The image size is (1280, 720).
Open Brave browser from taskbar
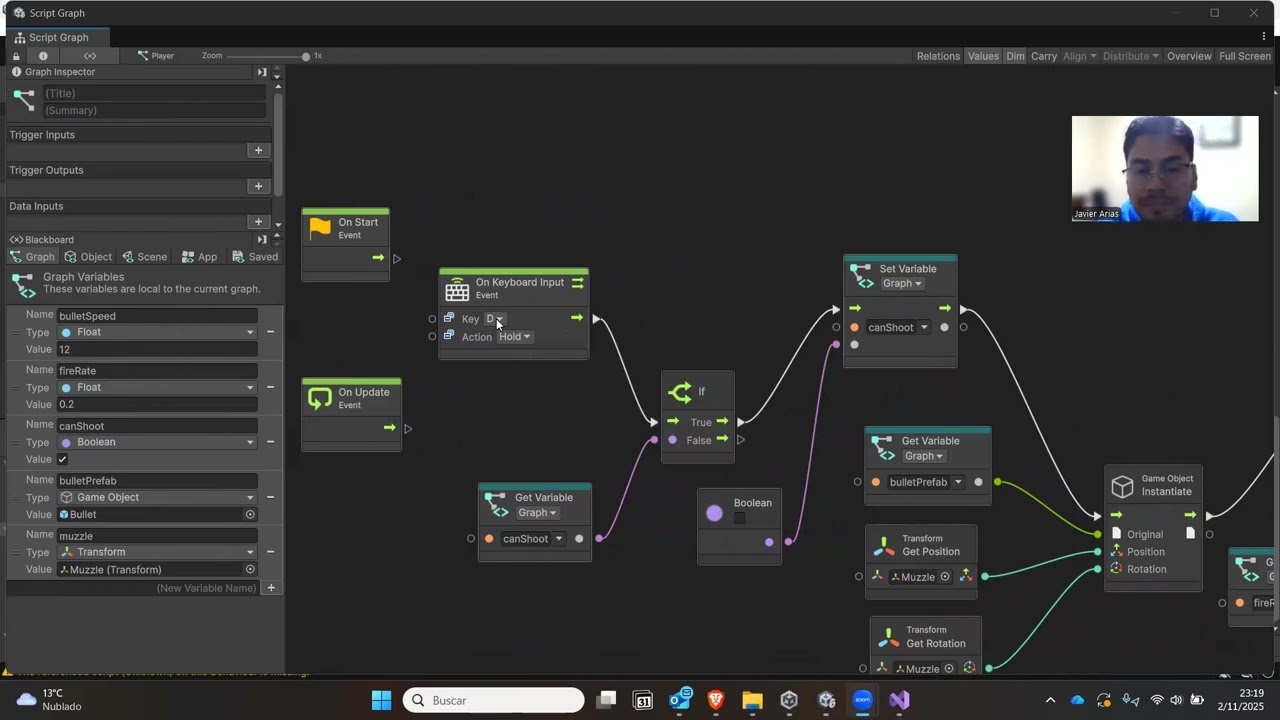tap(716, 700)
